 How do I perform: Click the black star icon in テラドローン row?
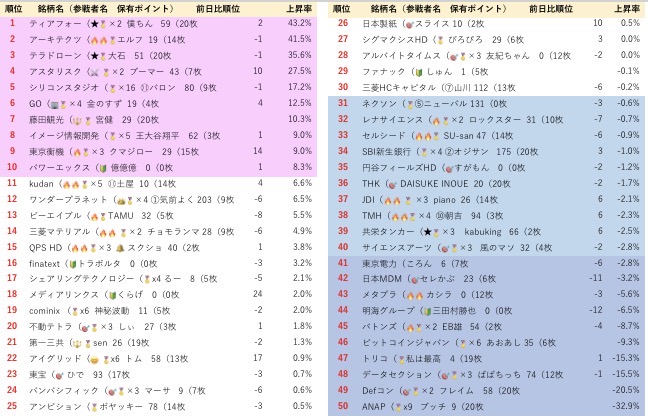pyautogui.click(x=95, y=55)
